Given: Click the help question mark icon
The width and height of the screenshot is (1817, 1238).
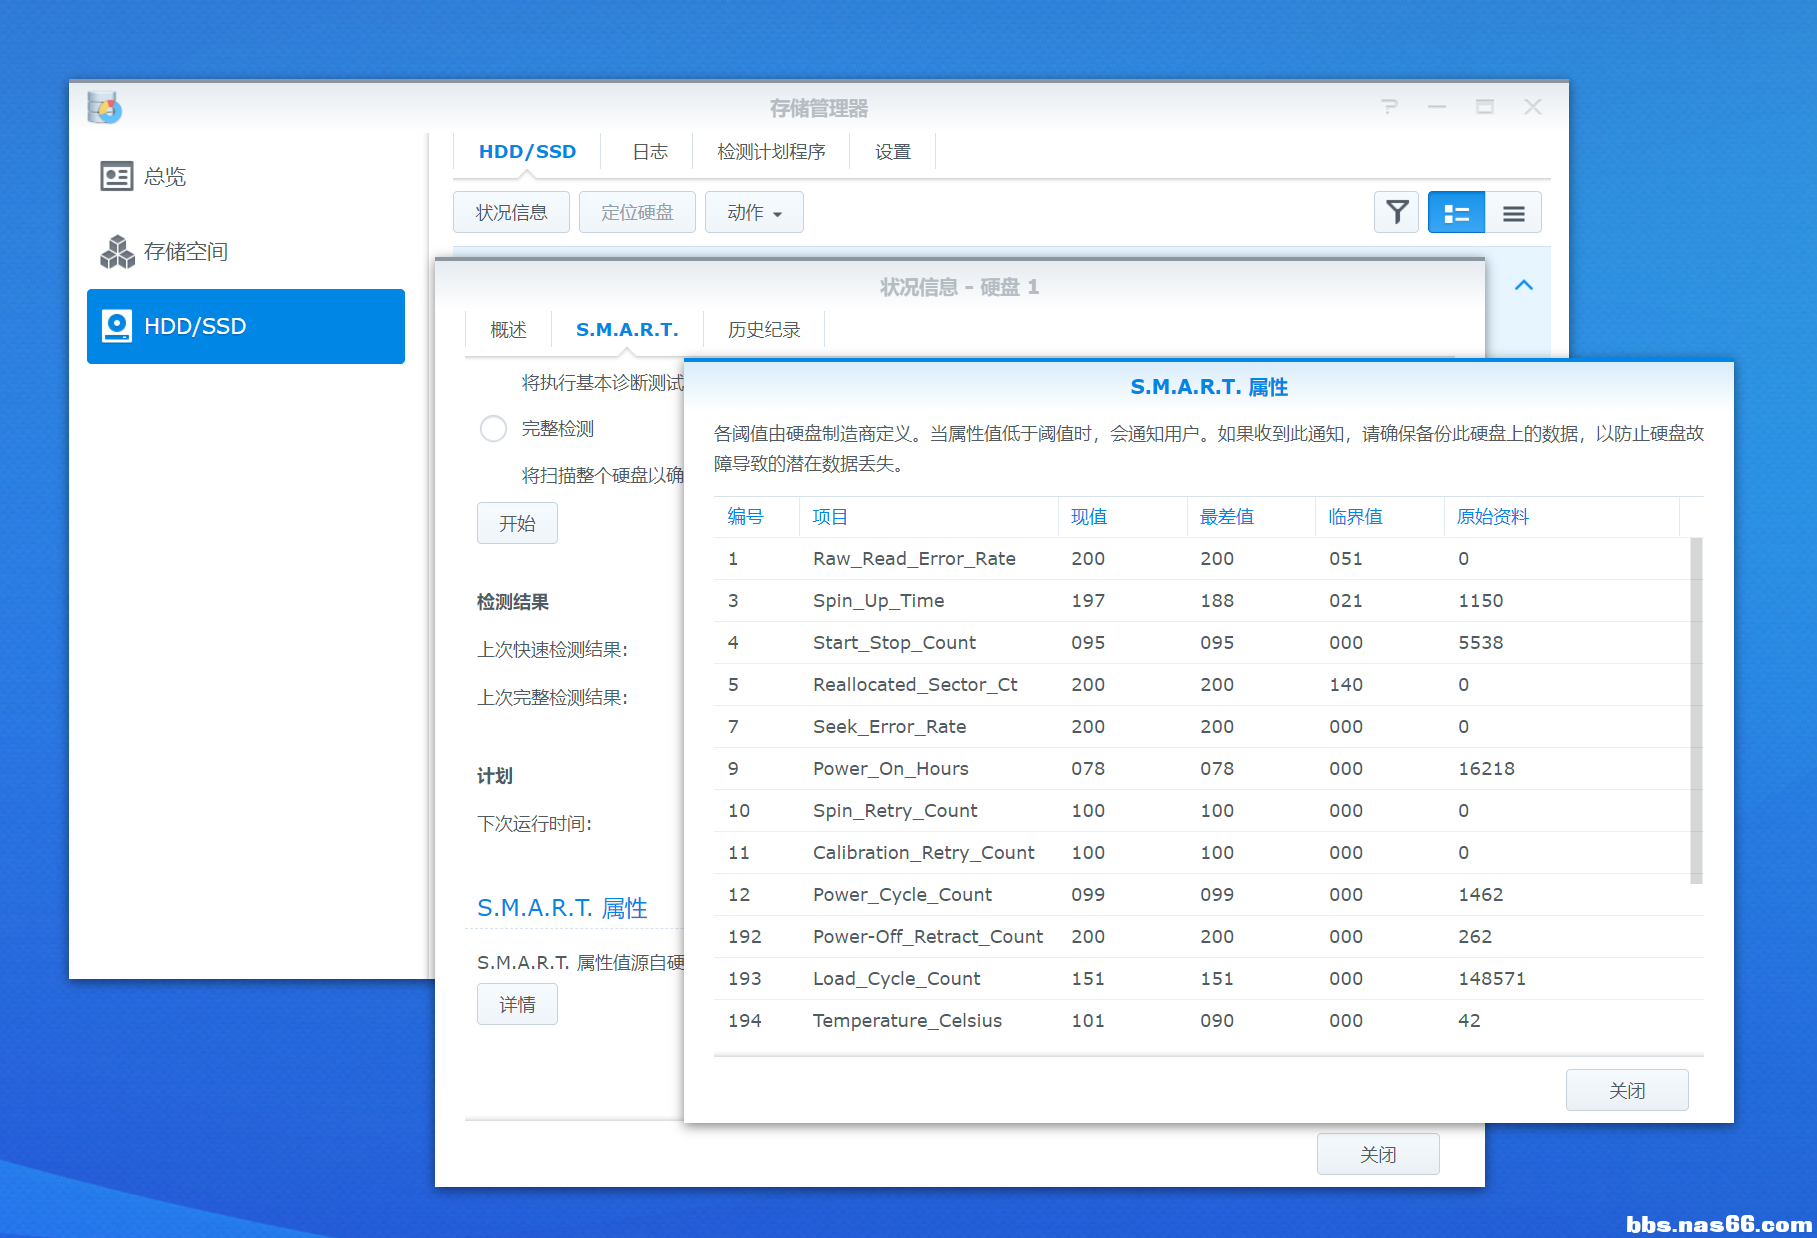Looking at the screenshot, I should click(1389, 106).
